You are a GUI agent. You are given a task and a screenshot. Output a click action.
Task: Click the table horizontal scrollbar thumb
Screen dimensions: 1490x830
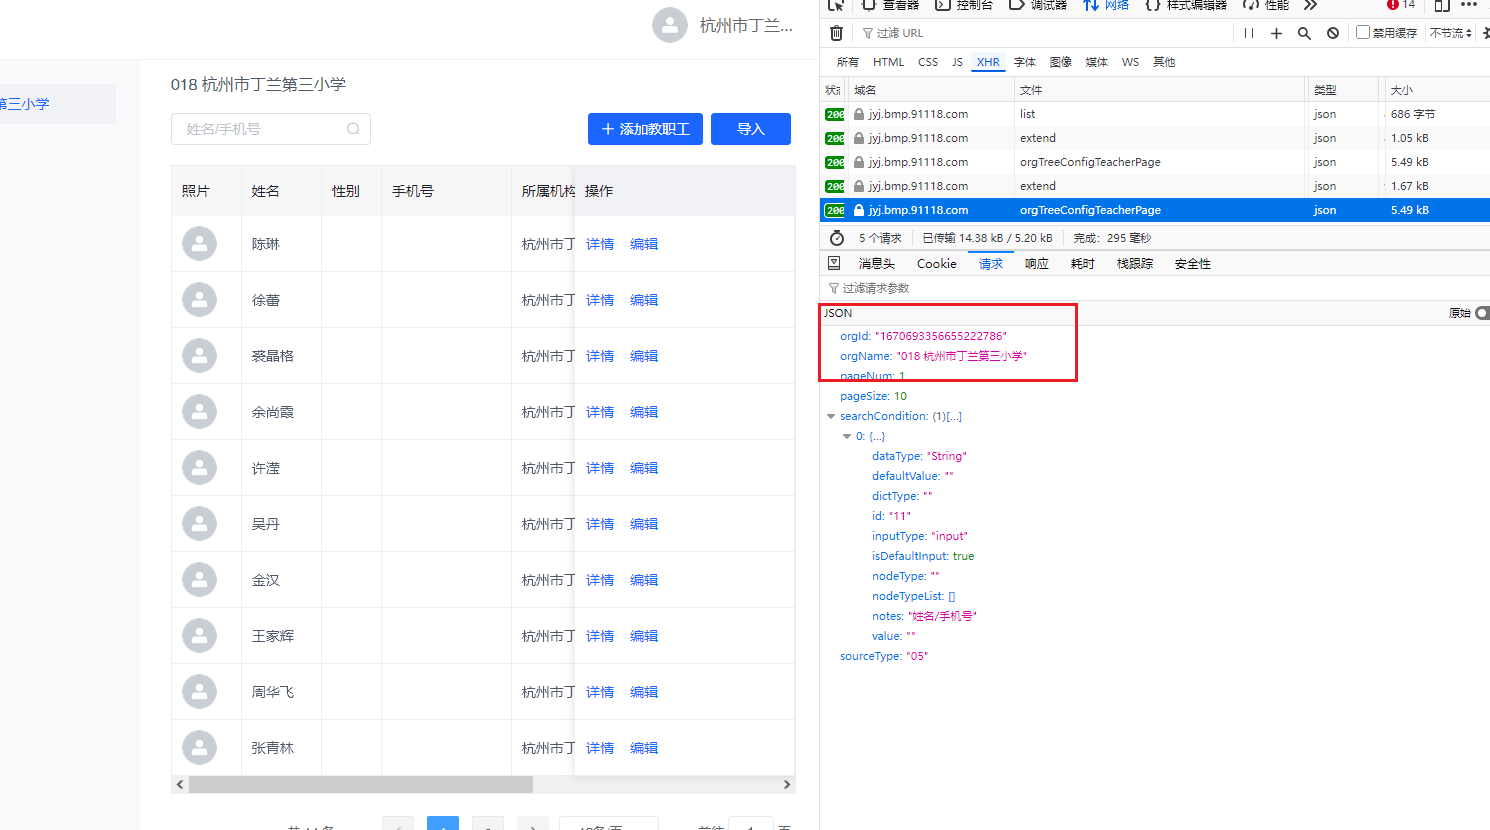pos(360,785)
